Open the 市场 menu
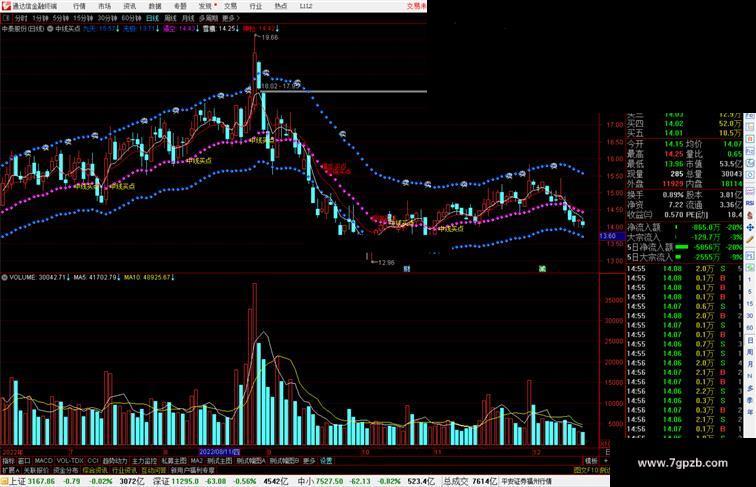The image size is (756, 487). 104,6
